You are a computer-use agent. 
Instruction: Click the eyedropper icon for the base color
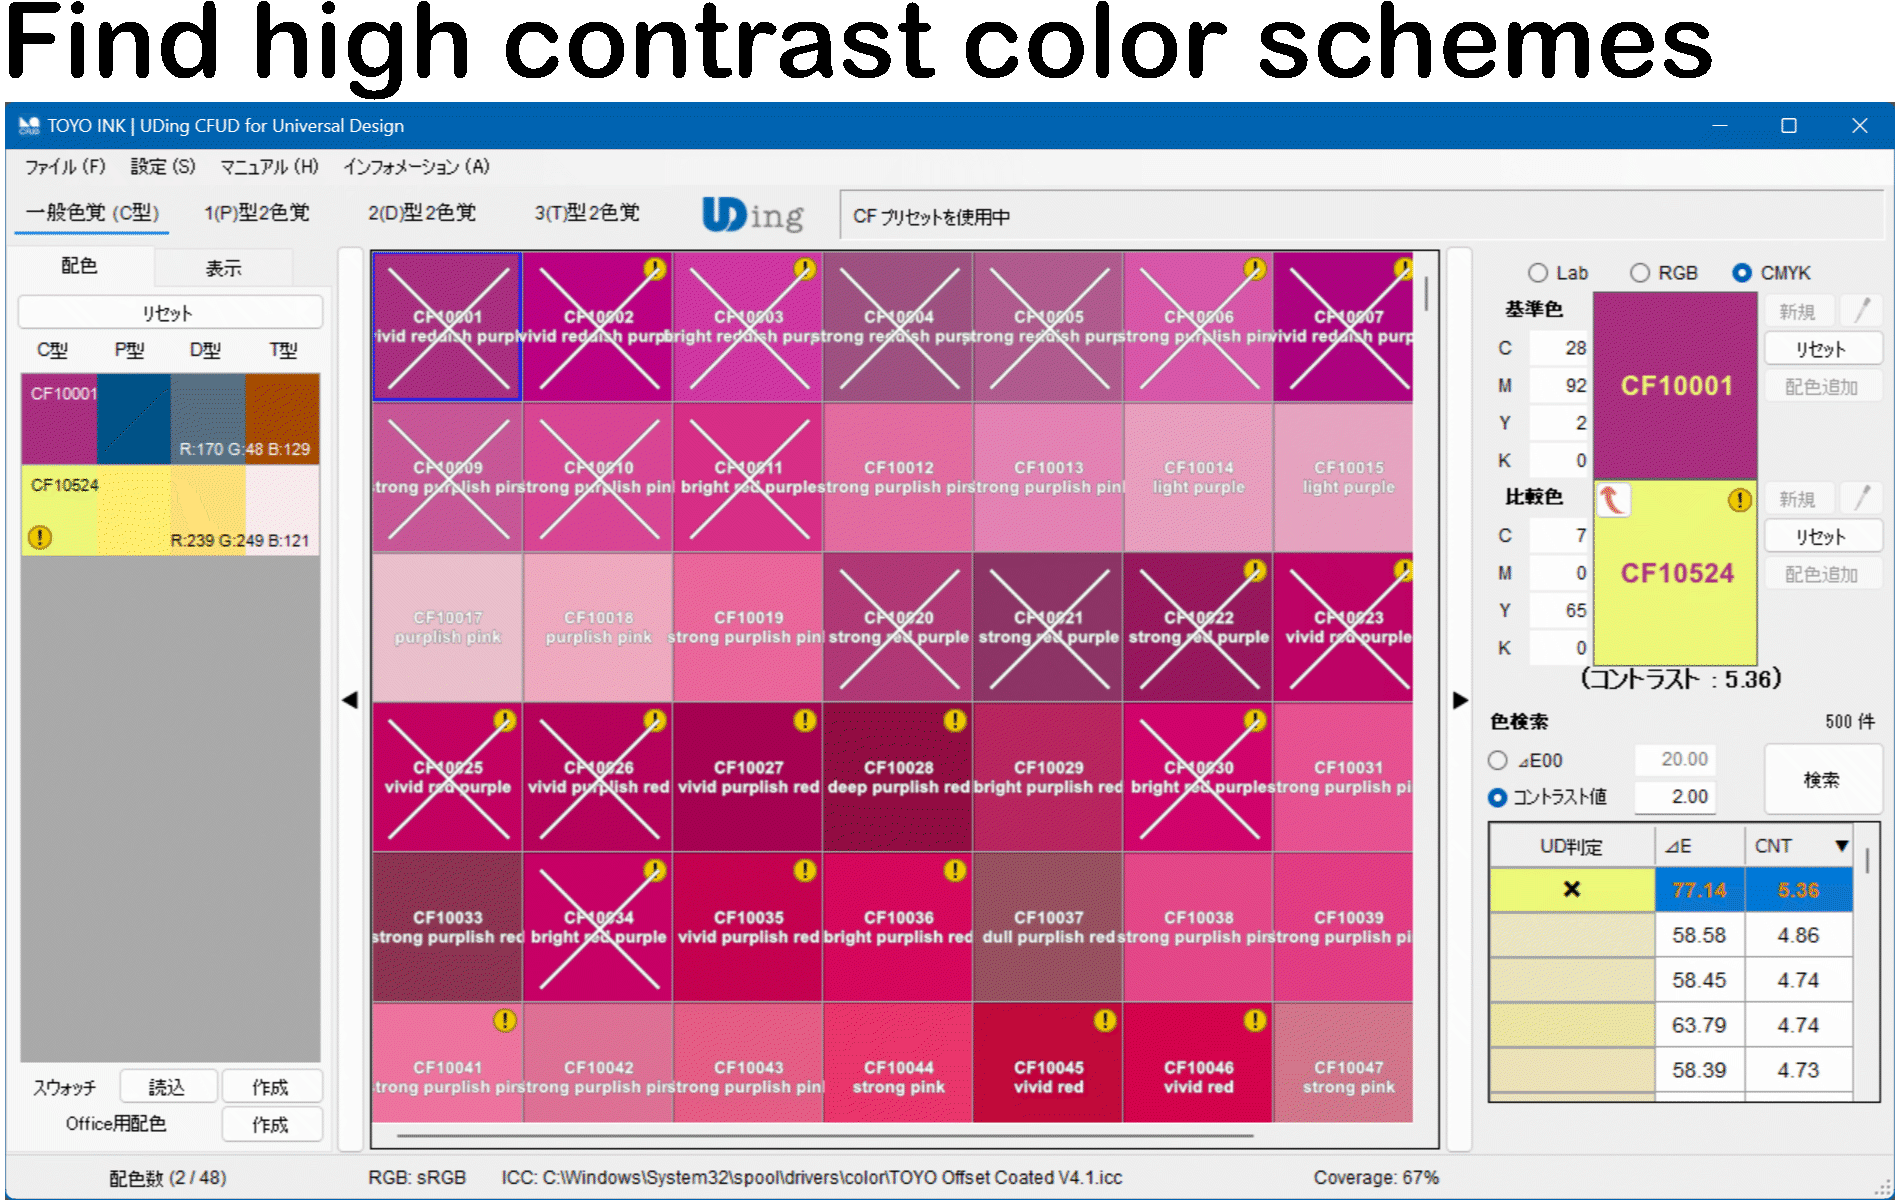(1861, 311)
